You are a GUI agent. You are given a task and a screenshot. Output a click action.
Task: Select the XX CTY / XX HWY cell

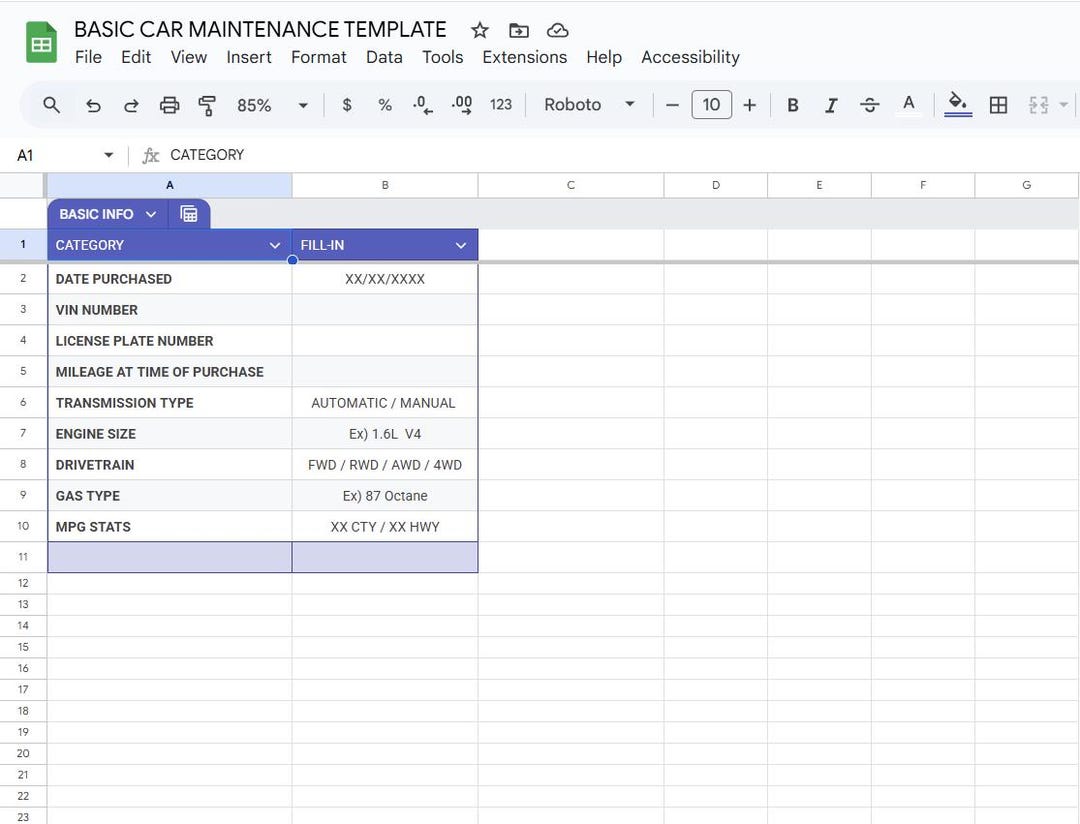point(385,527)
